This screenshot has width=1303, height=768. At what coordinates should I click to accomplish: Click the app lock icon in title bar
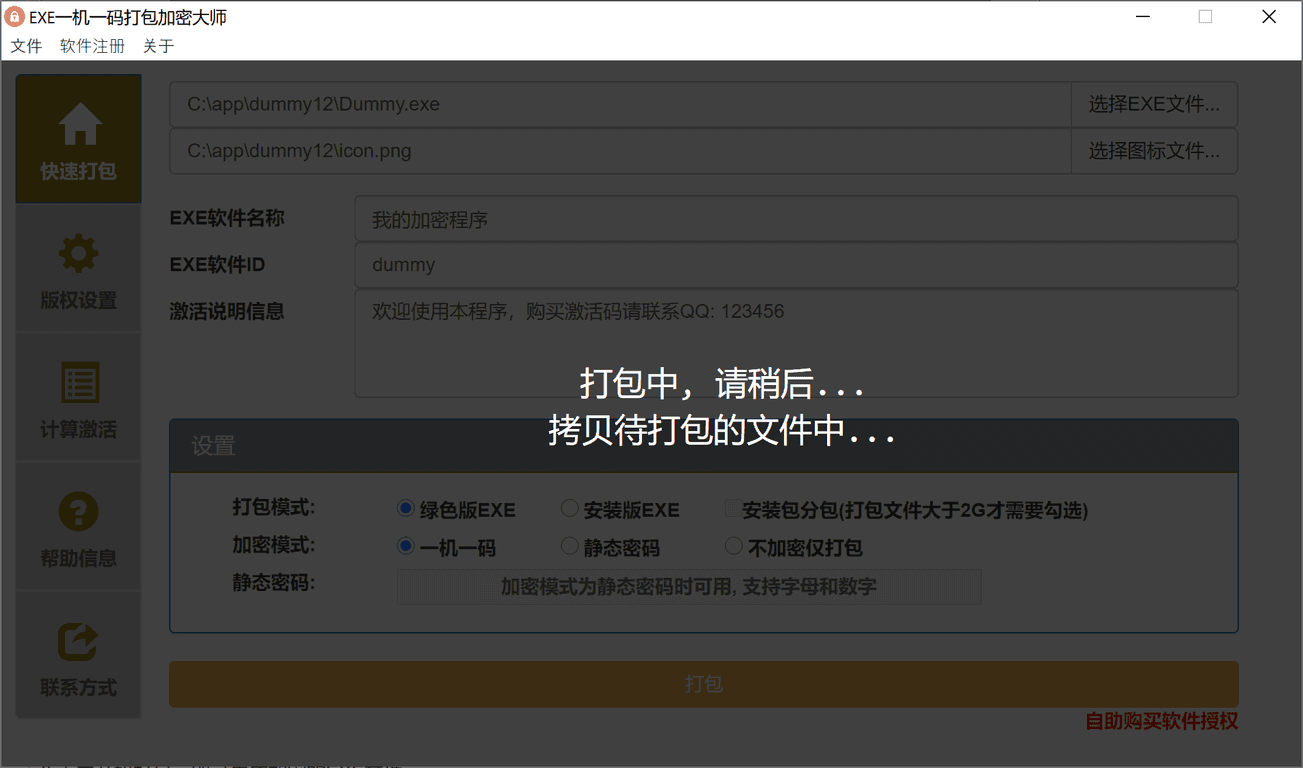pyautogui.click(x=15, y=17)
